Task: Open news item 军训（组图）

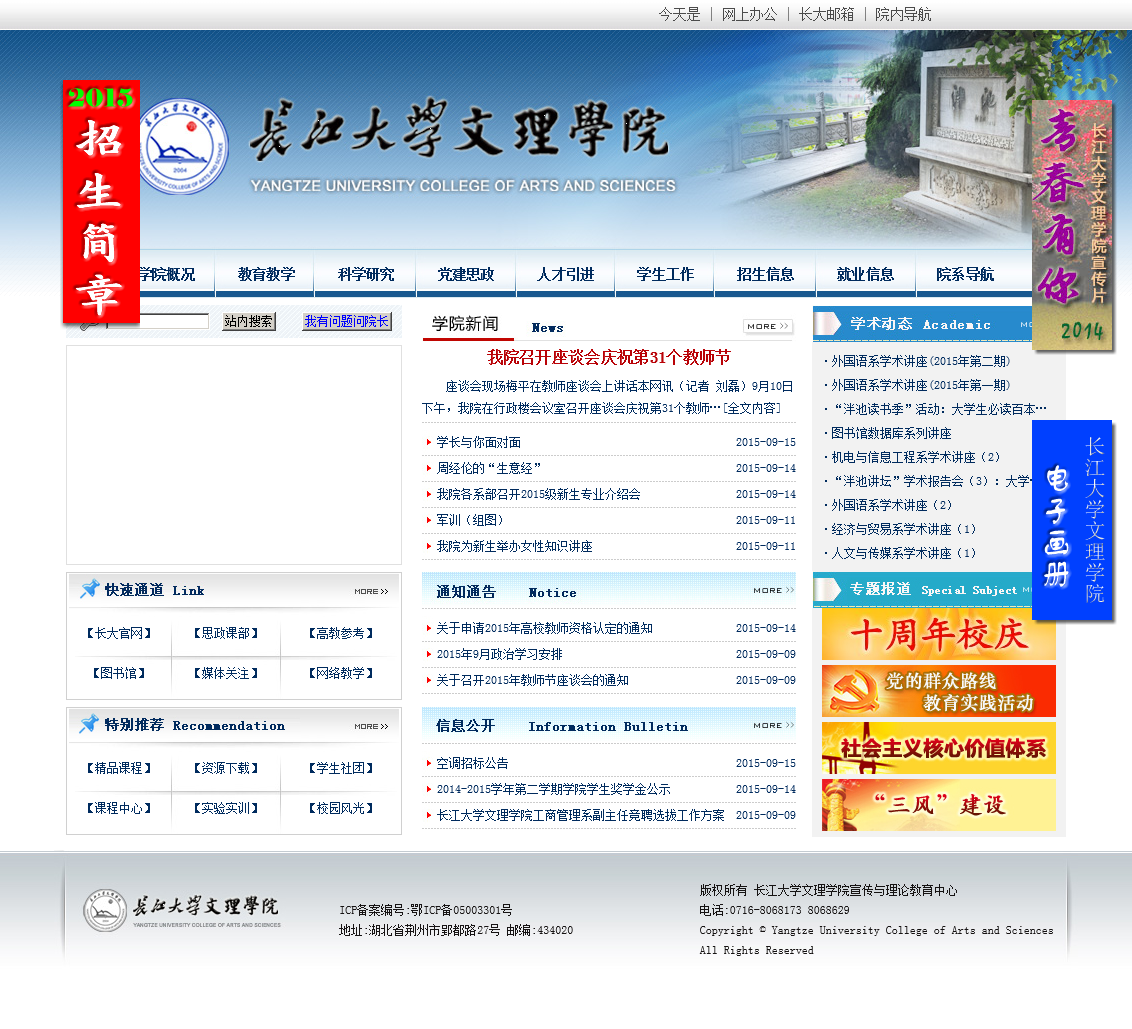Action: pos(470,520)
